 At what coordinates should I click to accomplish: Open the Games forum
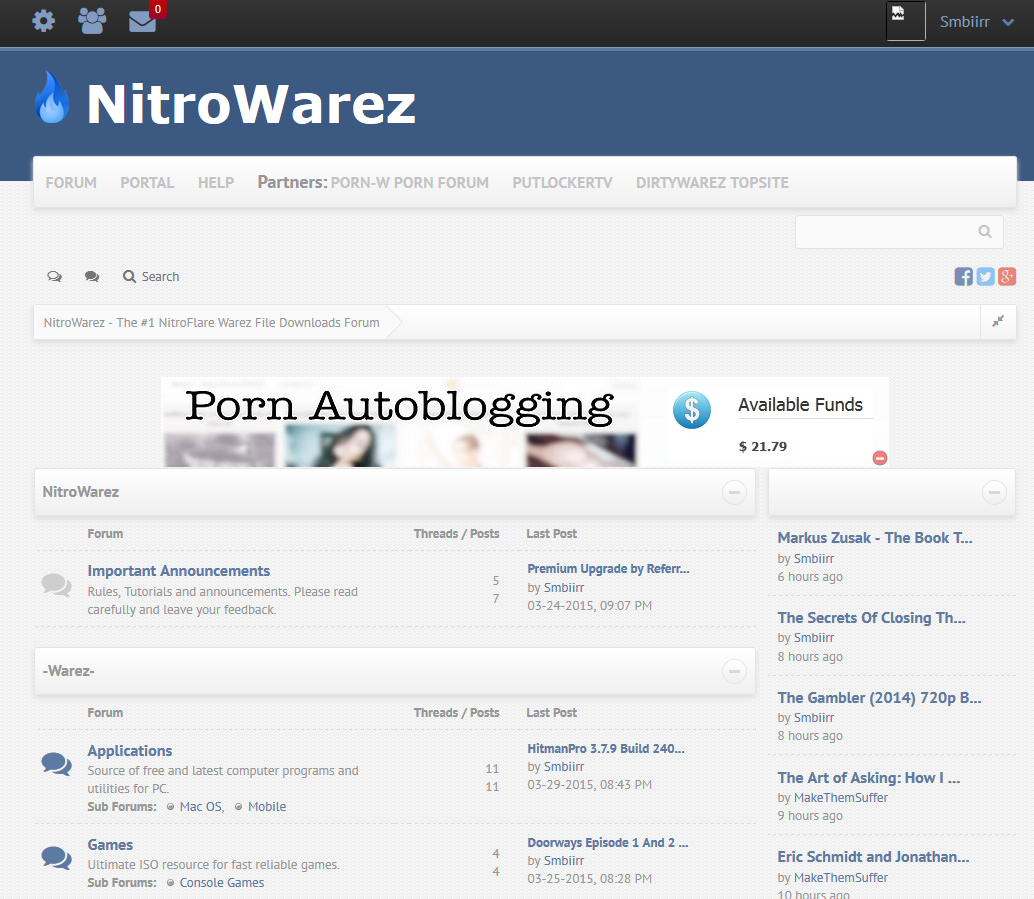click(x=110, y=845)
